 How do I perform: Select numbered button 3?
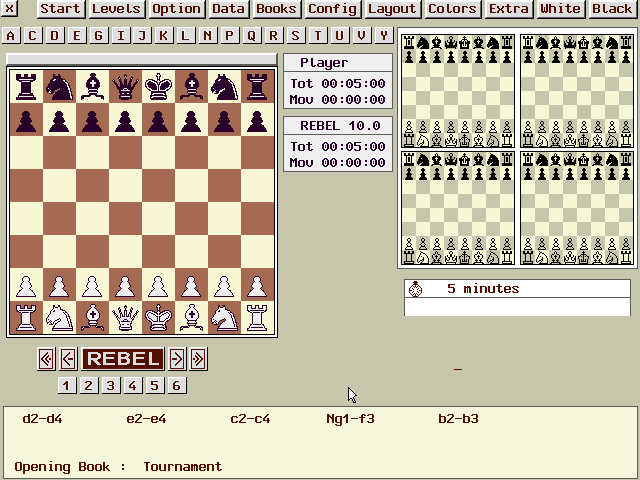(111, 385)
